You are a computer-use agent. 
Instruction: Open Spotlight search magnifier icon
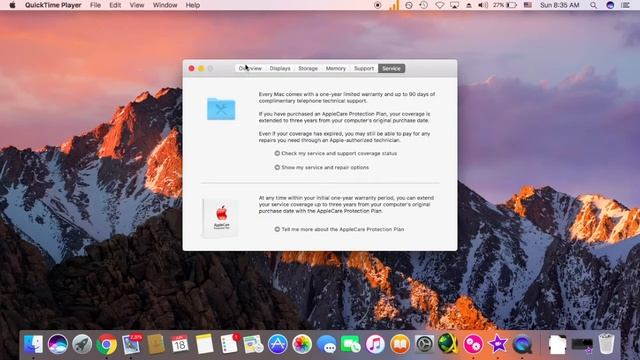pos(593,5)
